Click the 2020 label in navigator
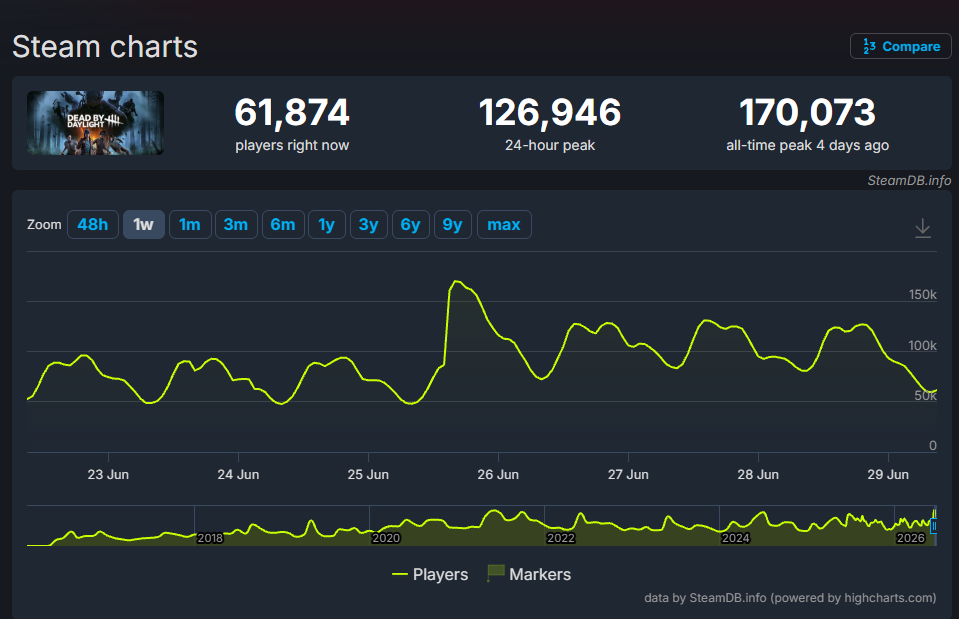959x620 pixels. [x=386, y=538]
